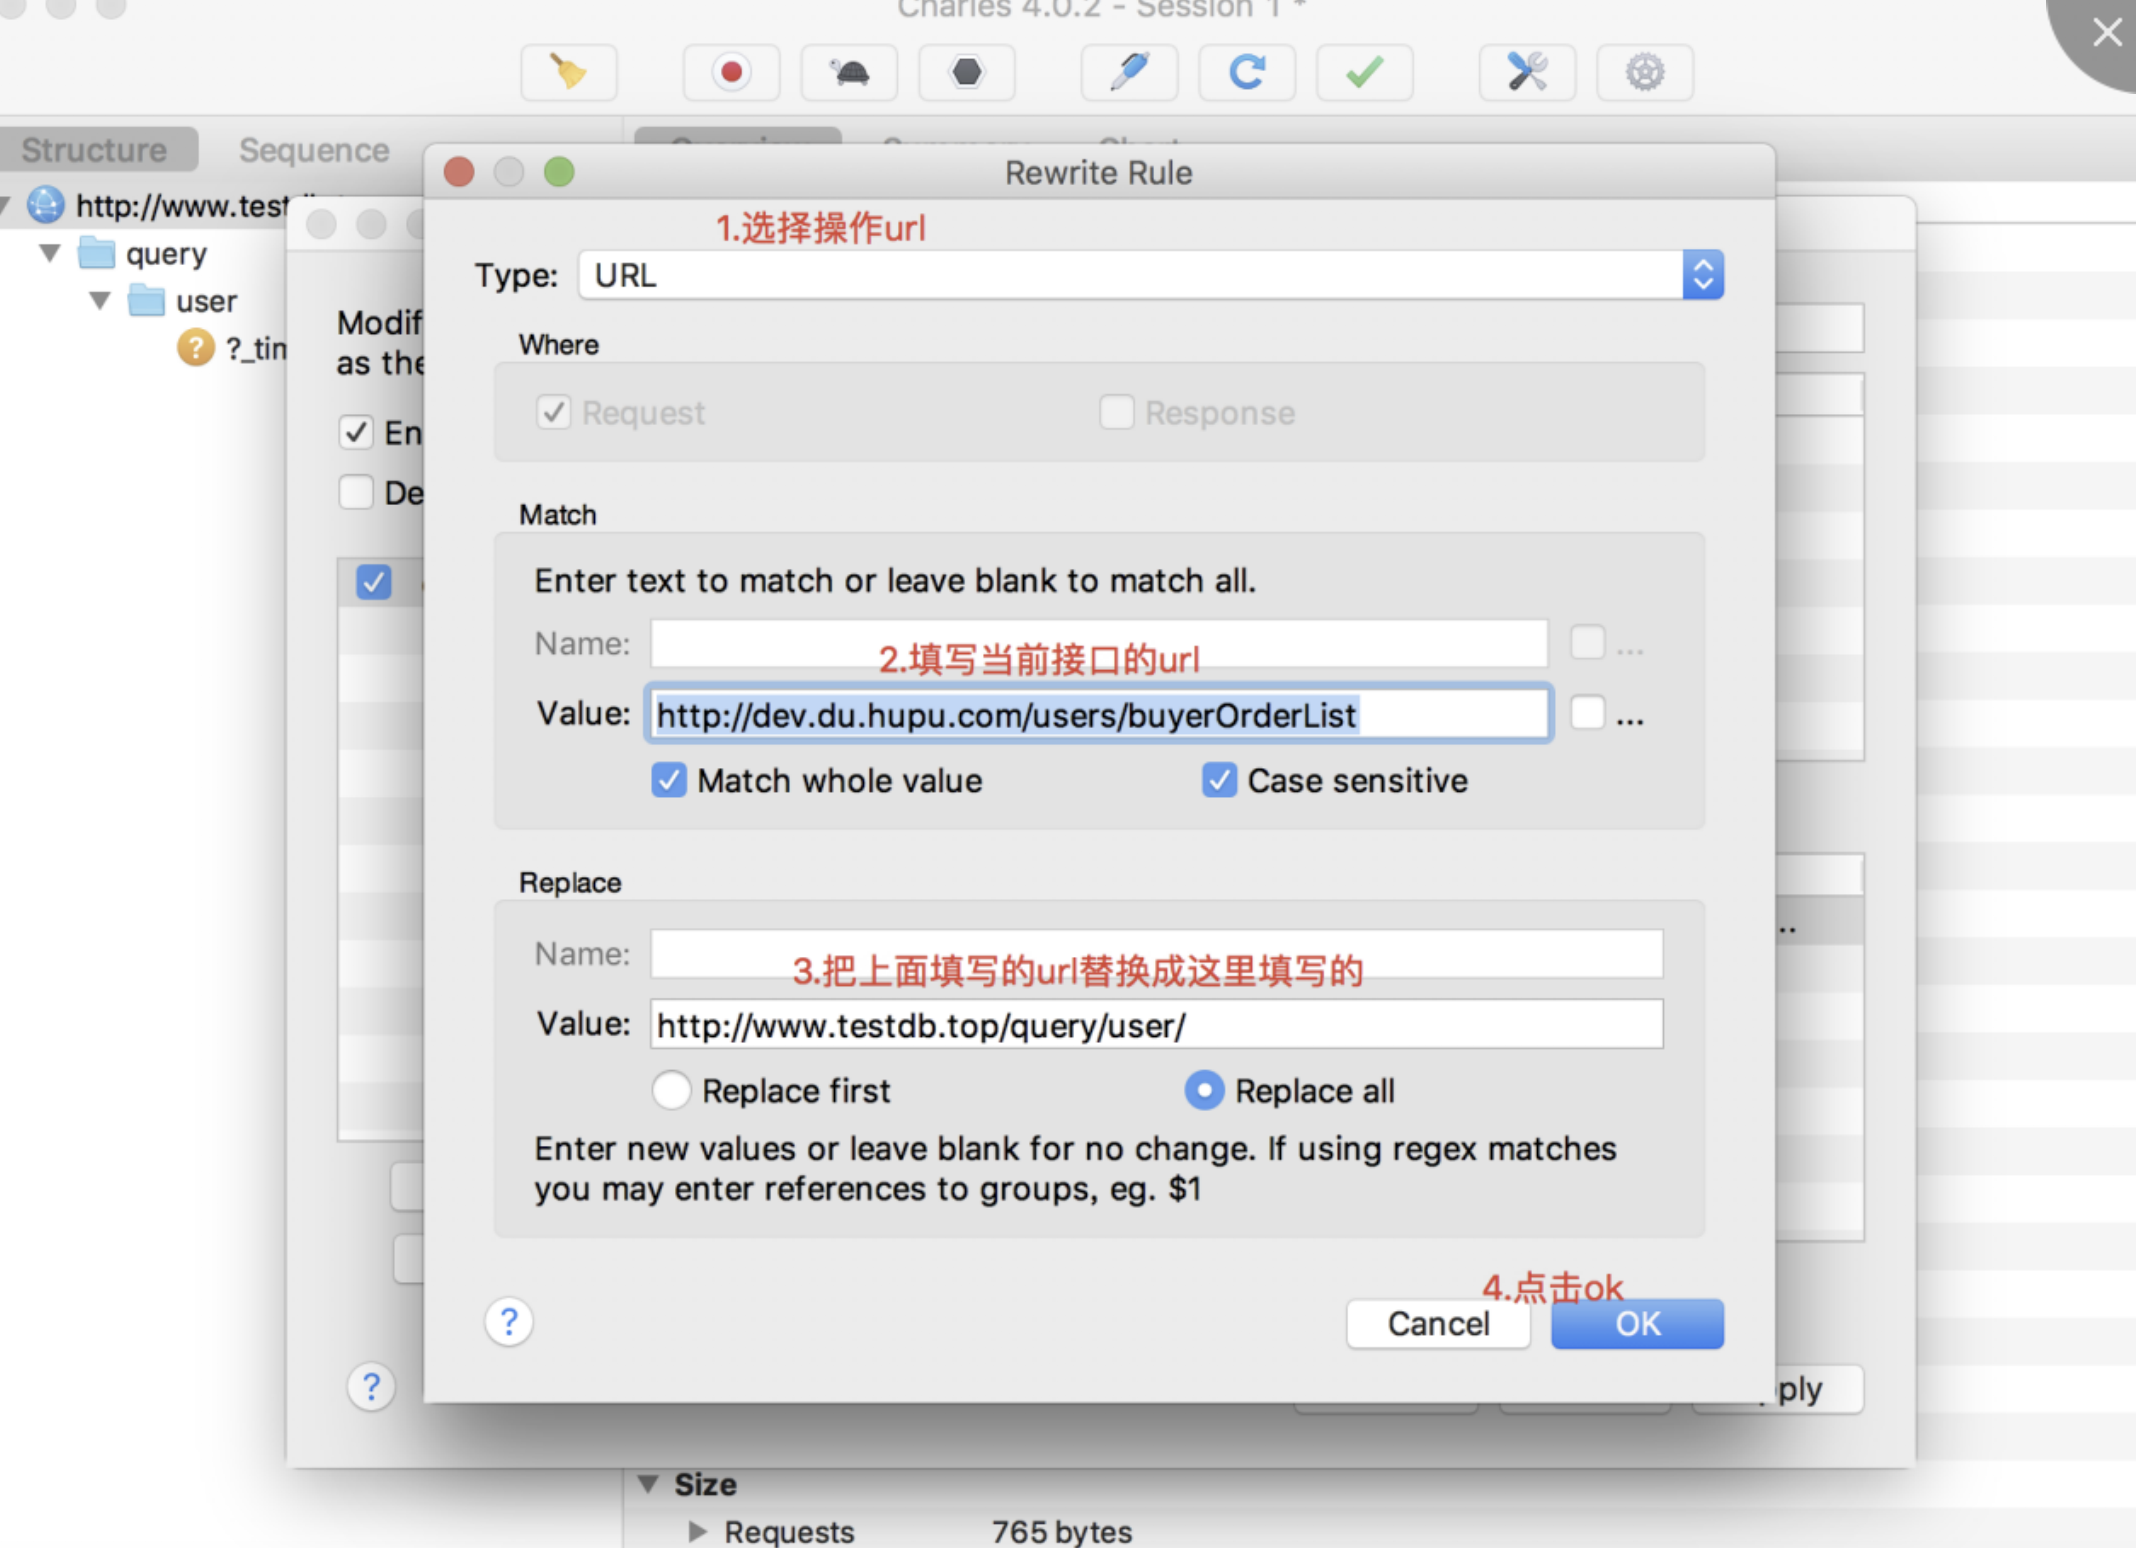The height and width of the screenshot is (1548, 2136).
Task: Click the partly hidden Apply button behind the dialog
Action: click(x=1819, y=1389)
